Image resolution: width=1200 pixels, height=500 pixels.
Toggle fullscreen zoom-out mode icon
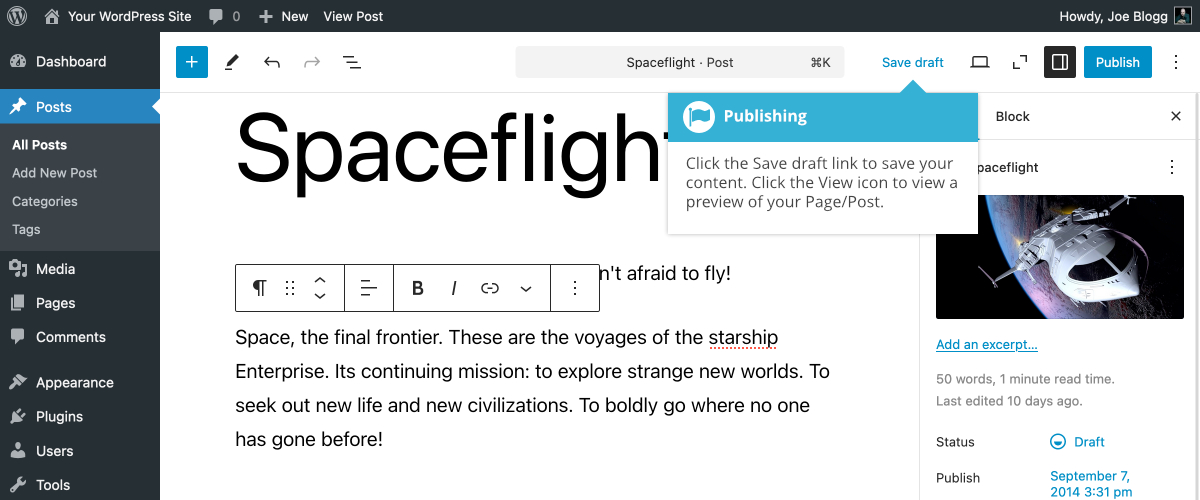1020,62
